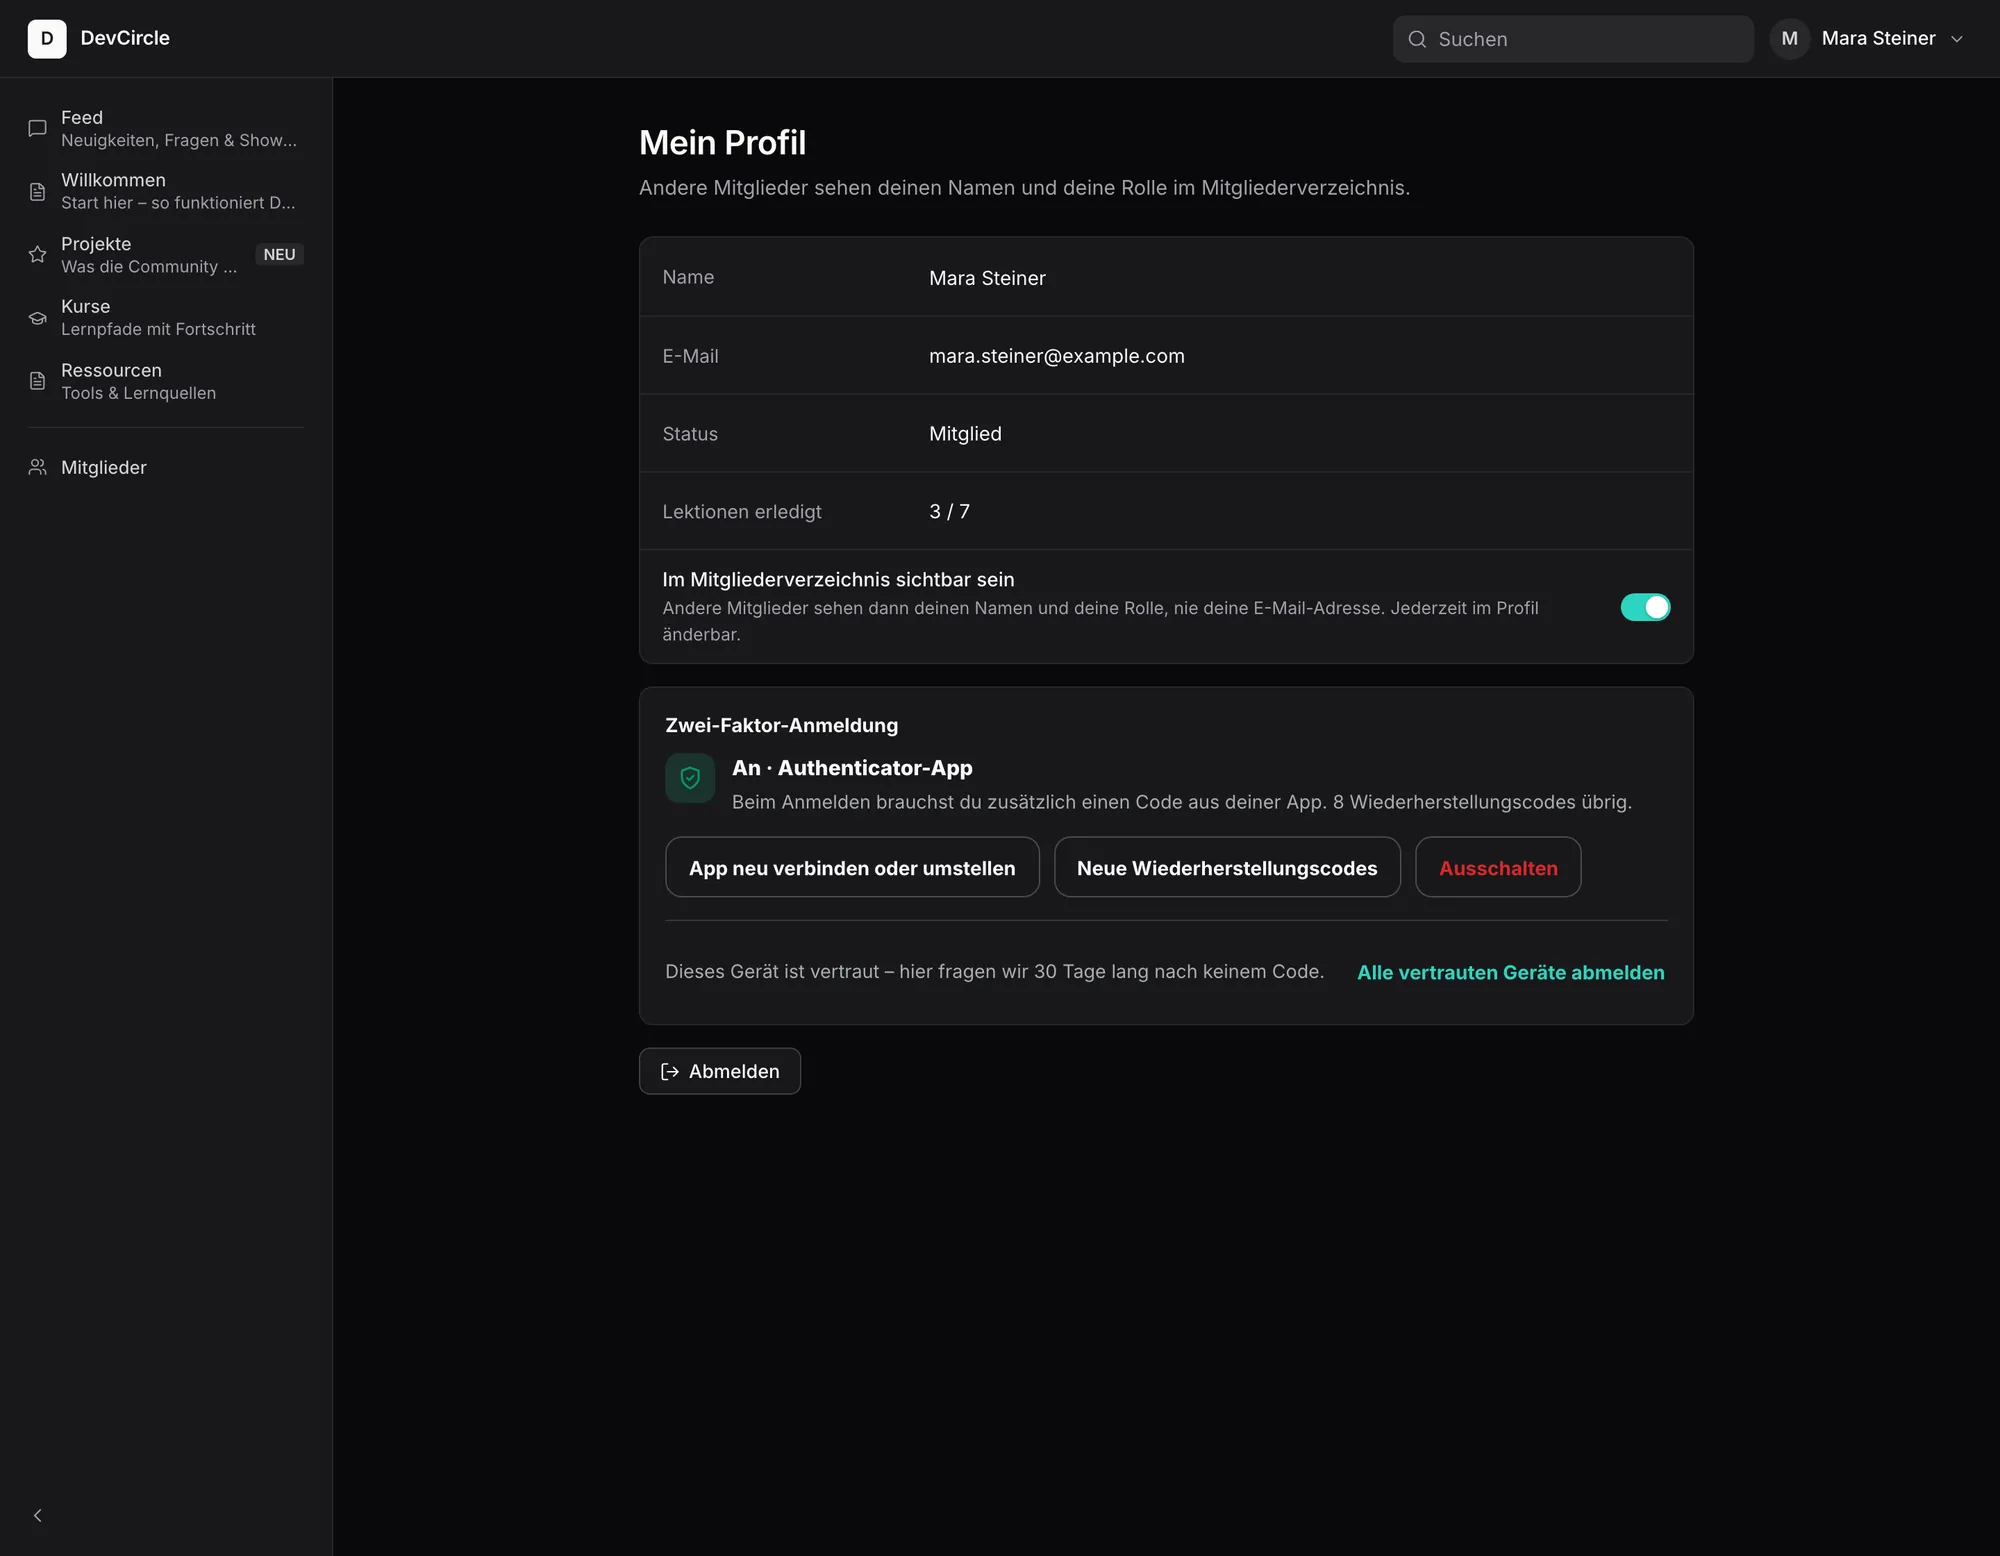Click the Willkommen document icon
This screenshot has height=1556, width=2000.
(x=37, y=191)
